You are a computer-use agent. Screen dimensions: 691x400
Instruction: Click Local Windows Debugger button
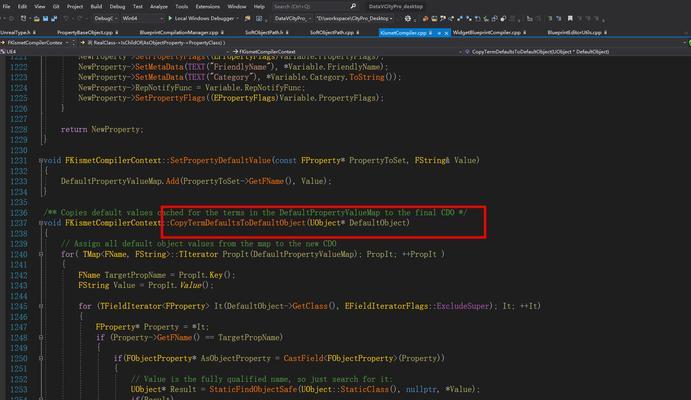point(204,19)
